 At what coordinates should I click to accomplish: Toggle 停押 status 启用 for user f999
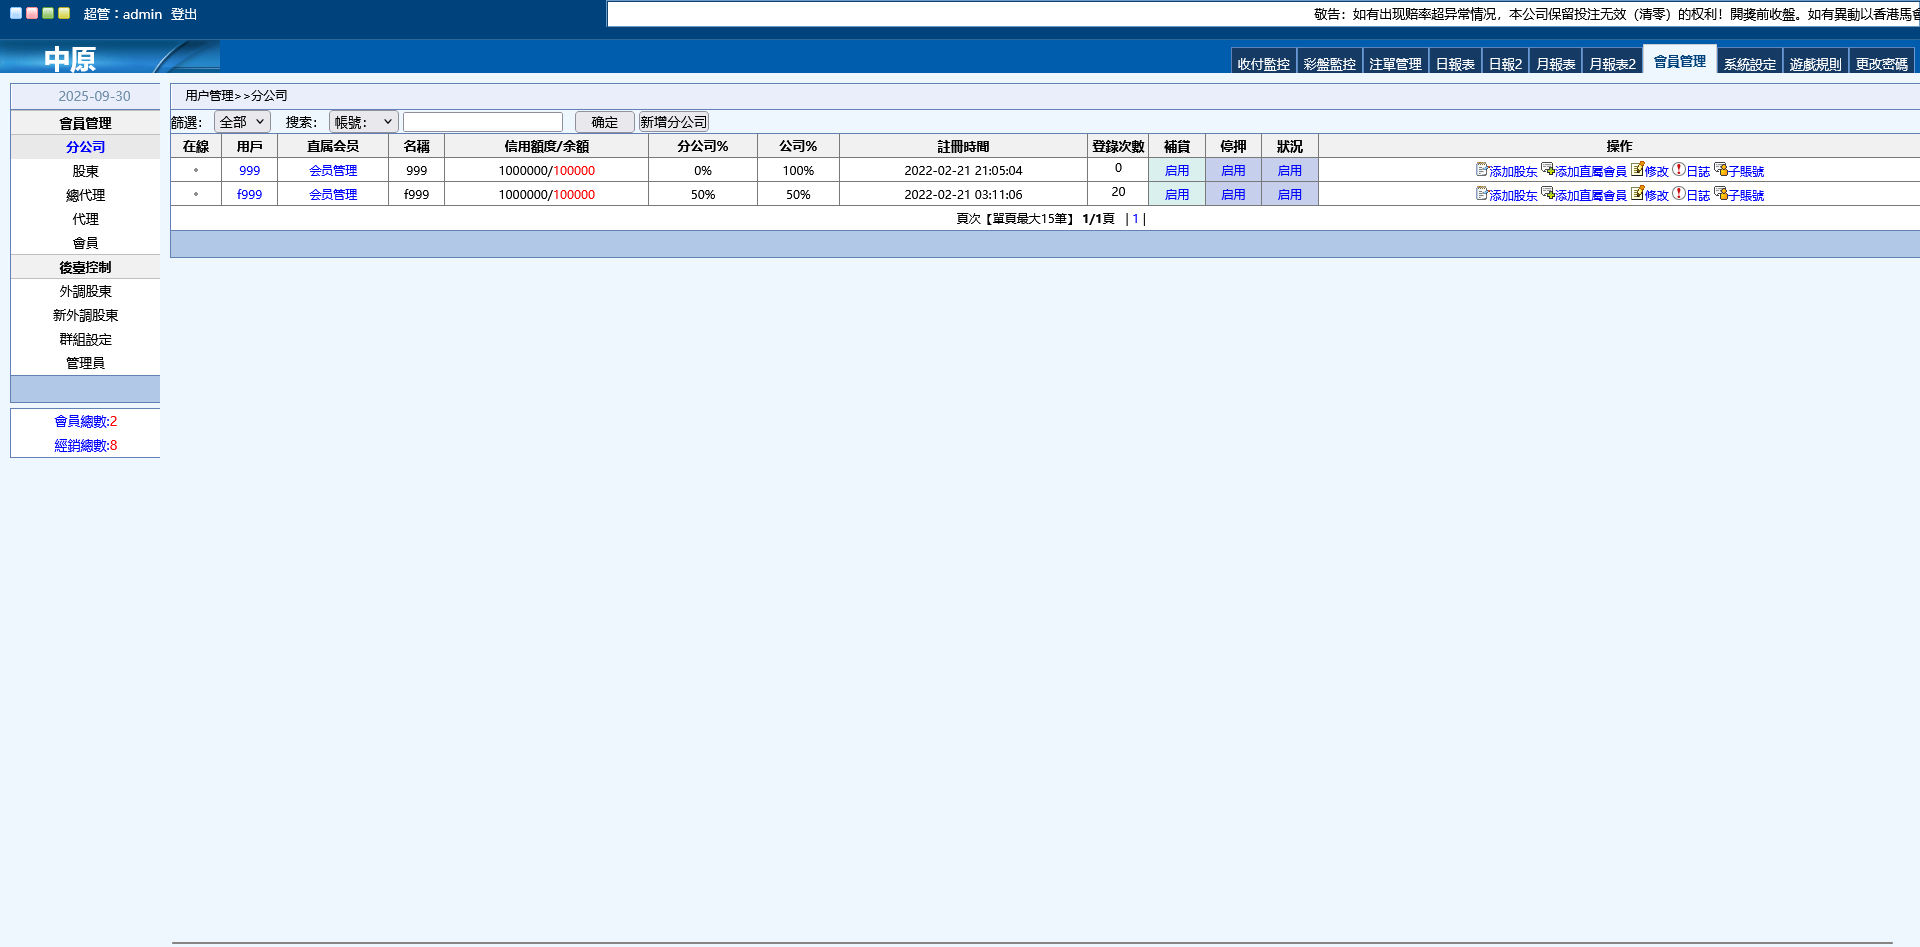(x=1233, y=195)
